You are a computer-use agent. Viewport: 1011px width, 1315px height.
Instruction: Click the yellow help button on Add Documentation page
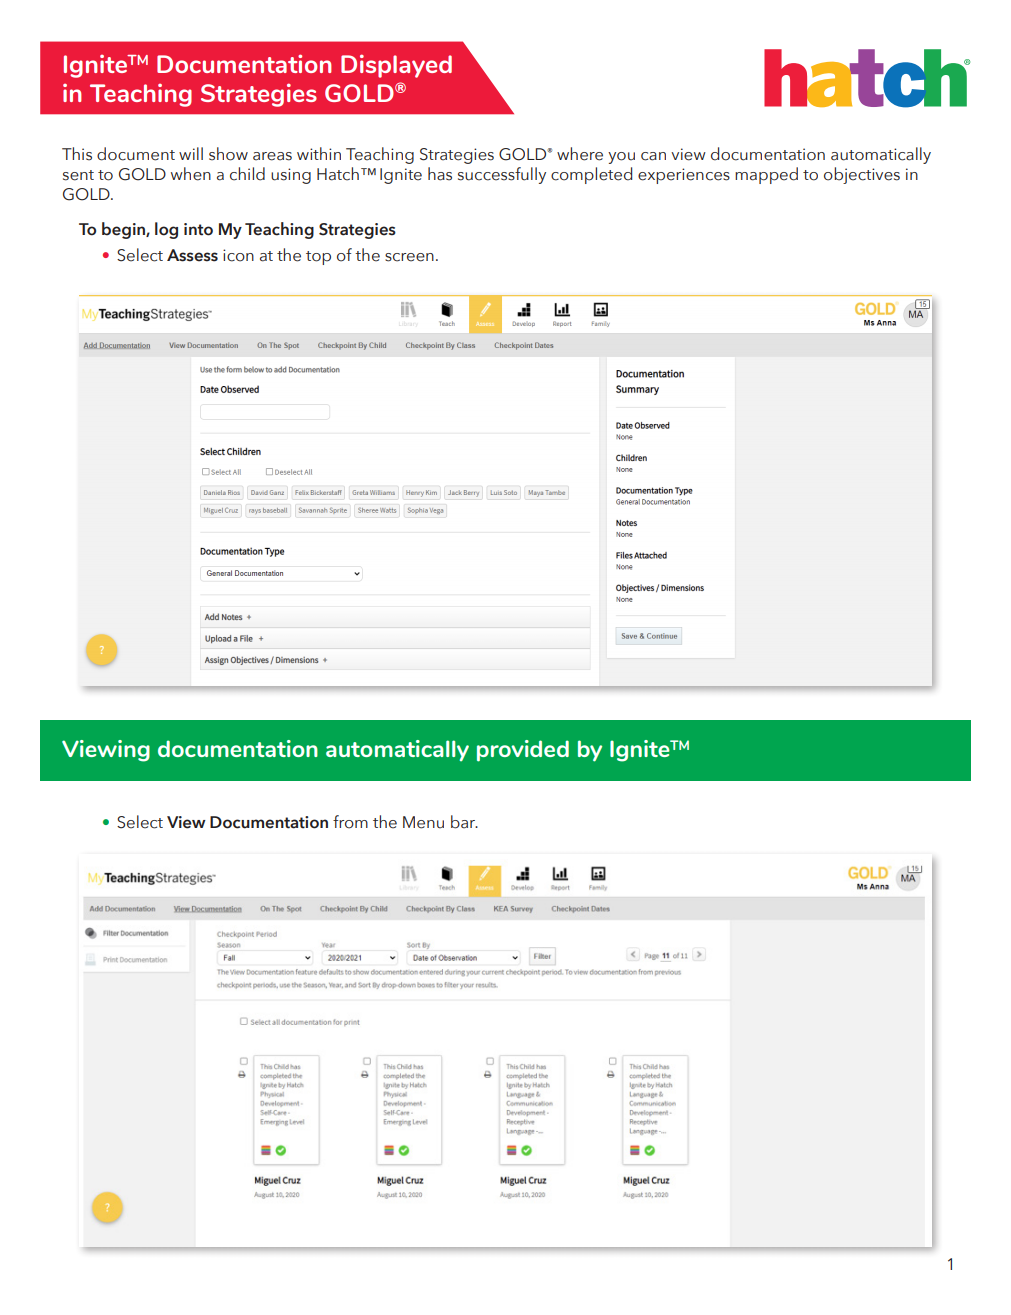pos(101,650)
